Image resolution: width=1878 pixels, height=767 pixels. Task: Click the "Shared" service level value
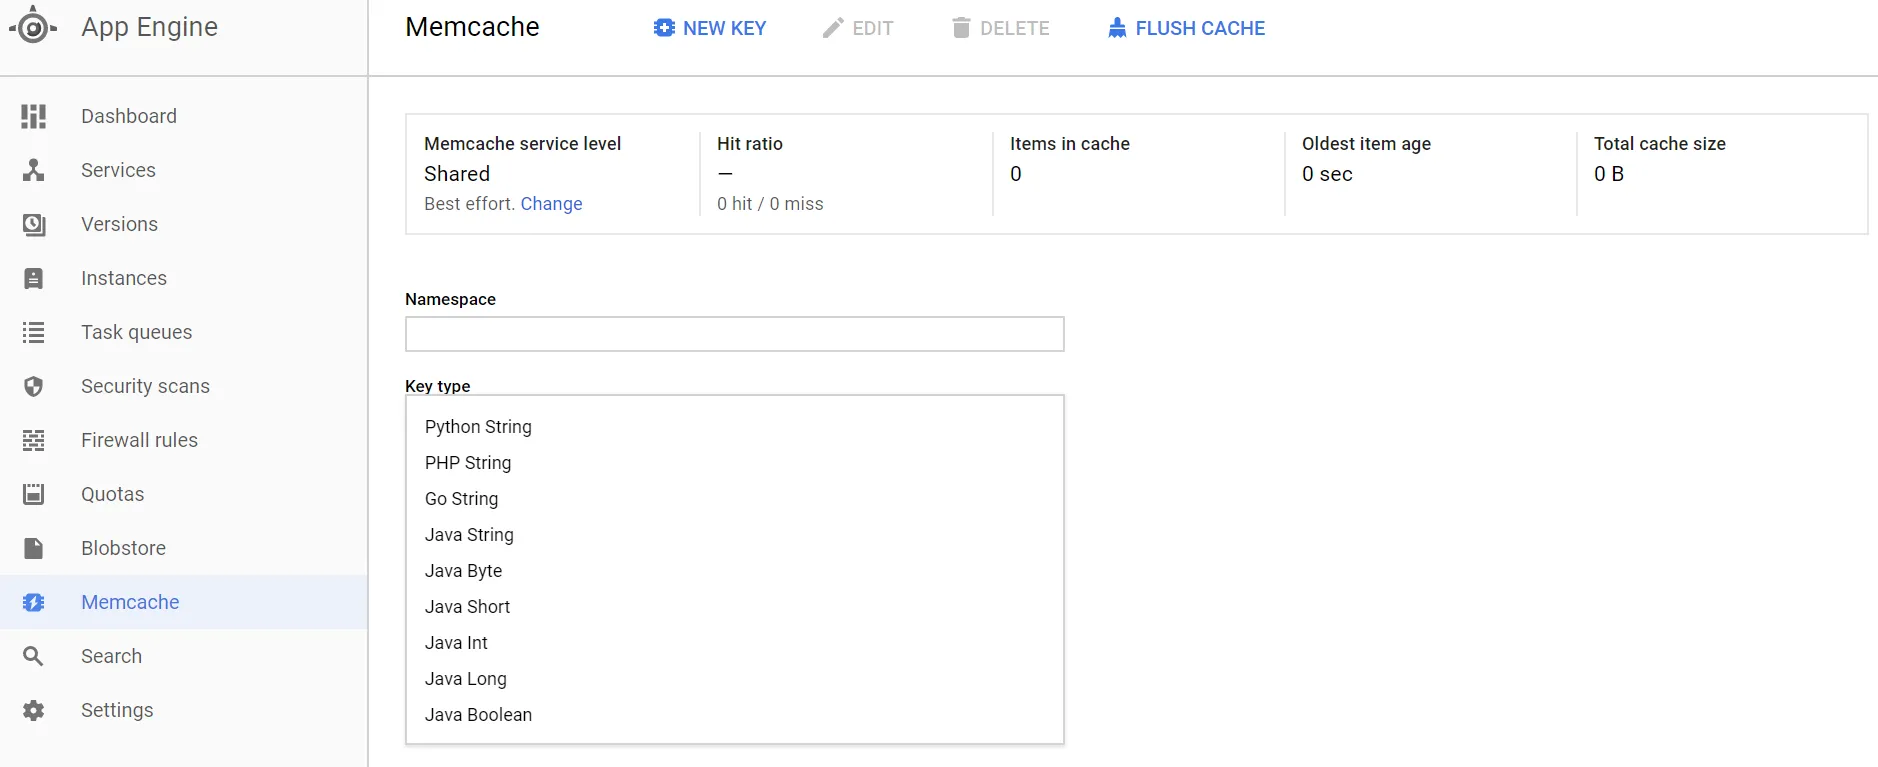pos(457,174)
